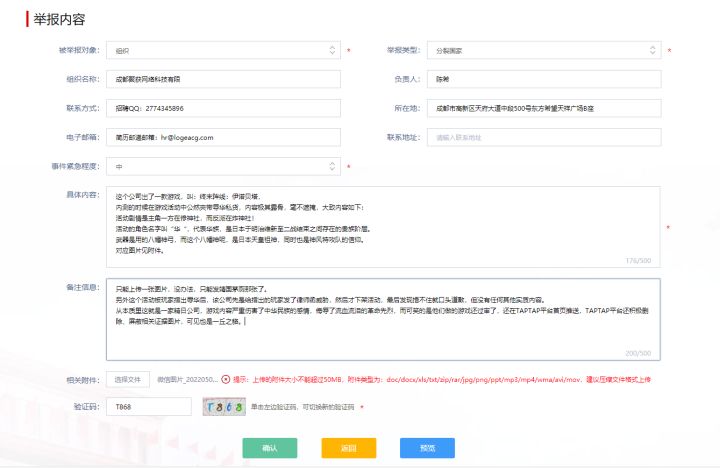Open the 被举报对象 dropdown
The height and width of the screenshot is (468, 720).
pos(223,51)
